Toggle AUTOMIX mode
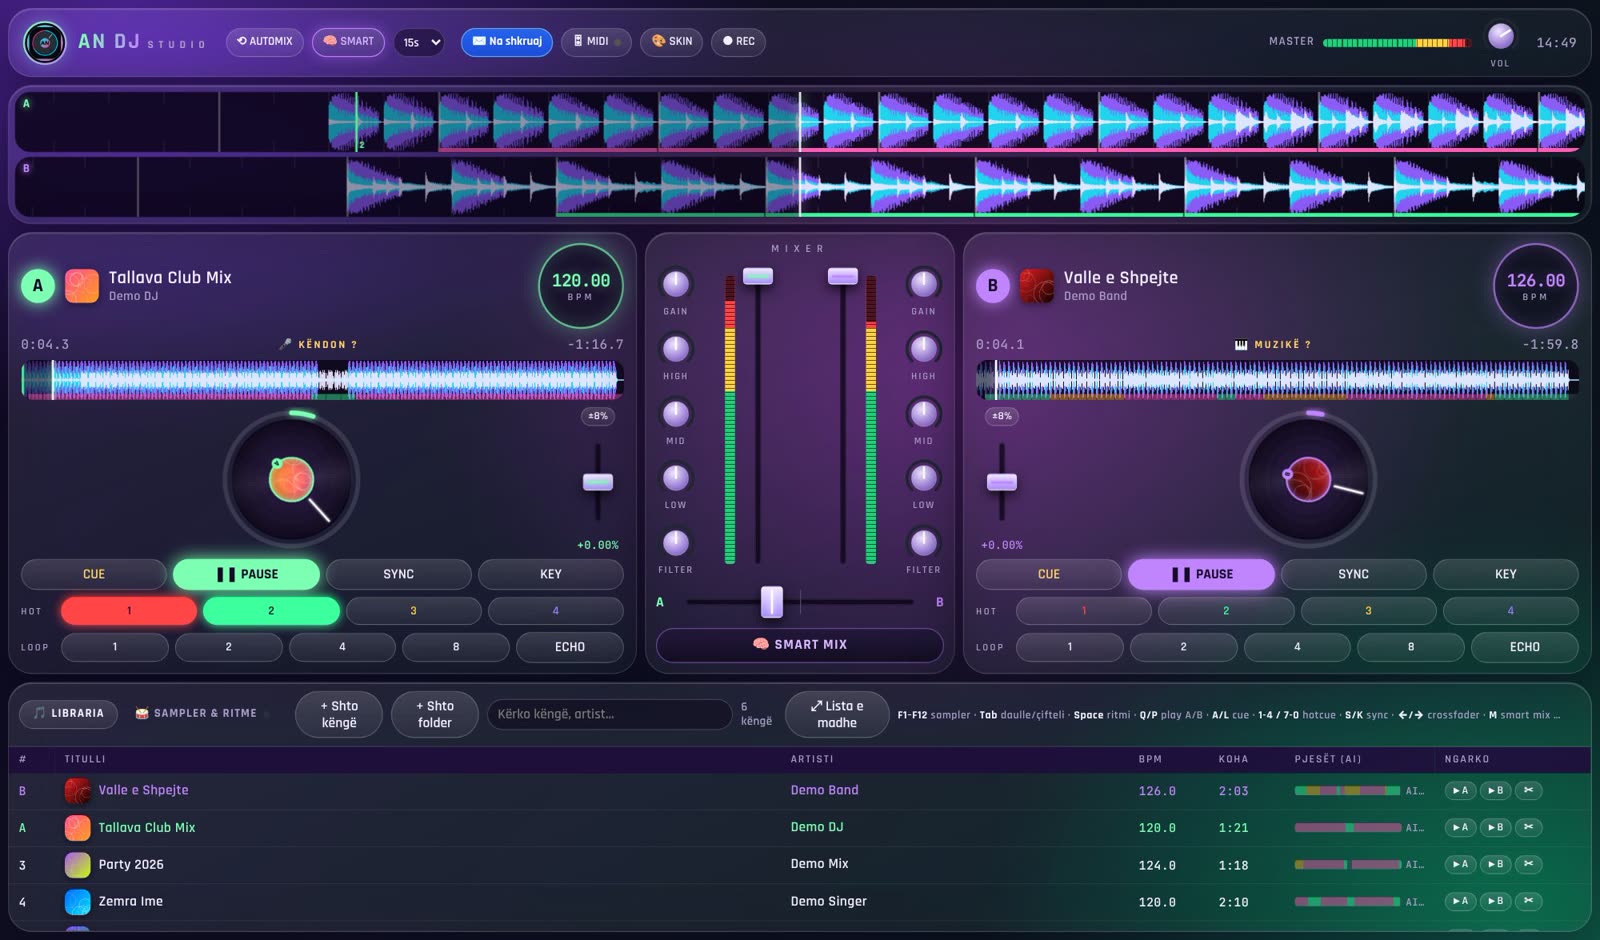1600x940 pixels. coord(265,41)
